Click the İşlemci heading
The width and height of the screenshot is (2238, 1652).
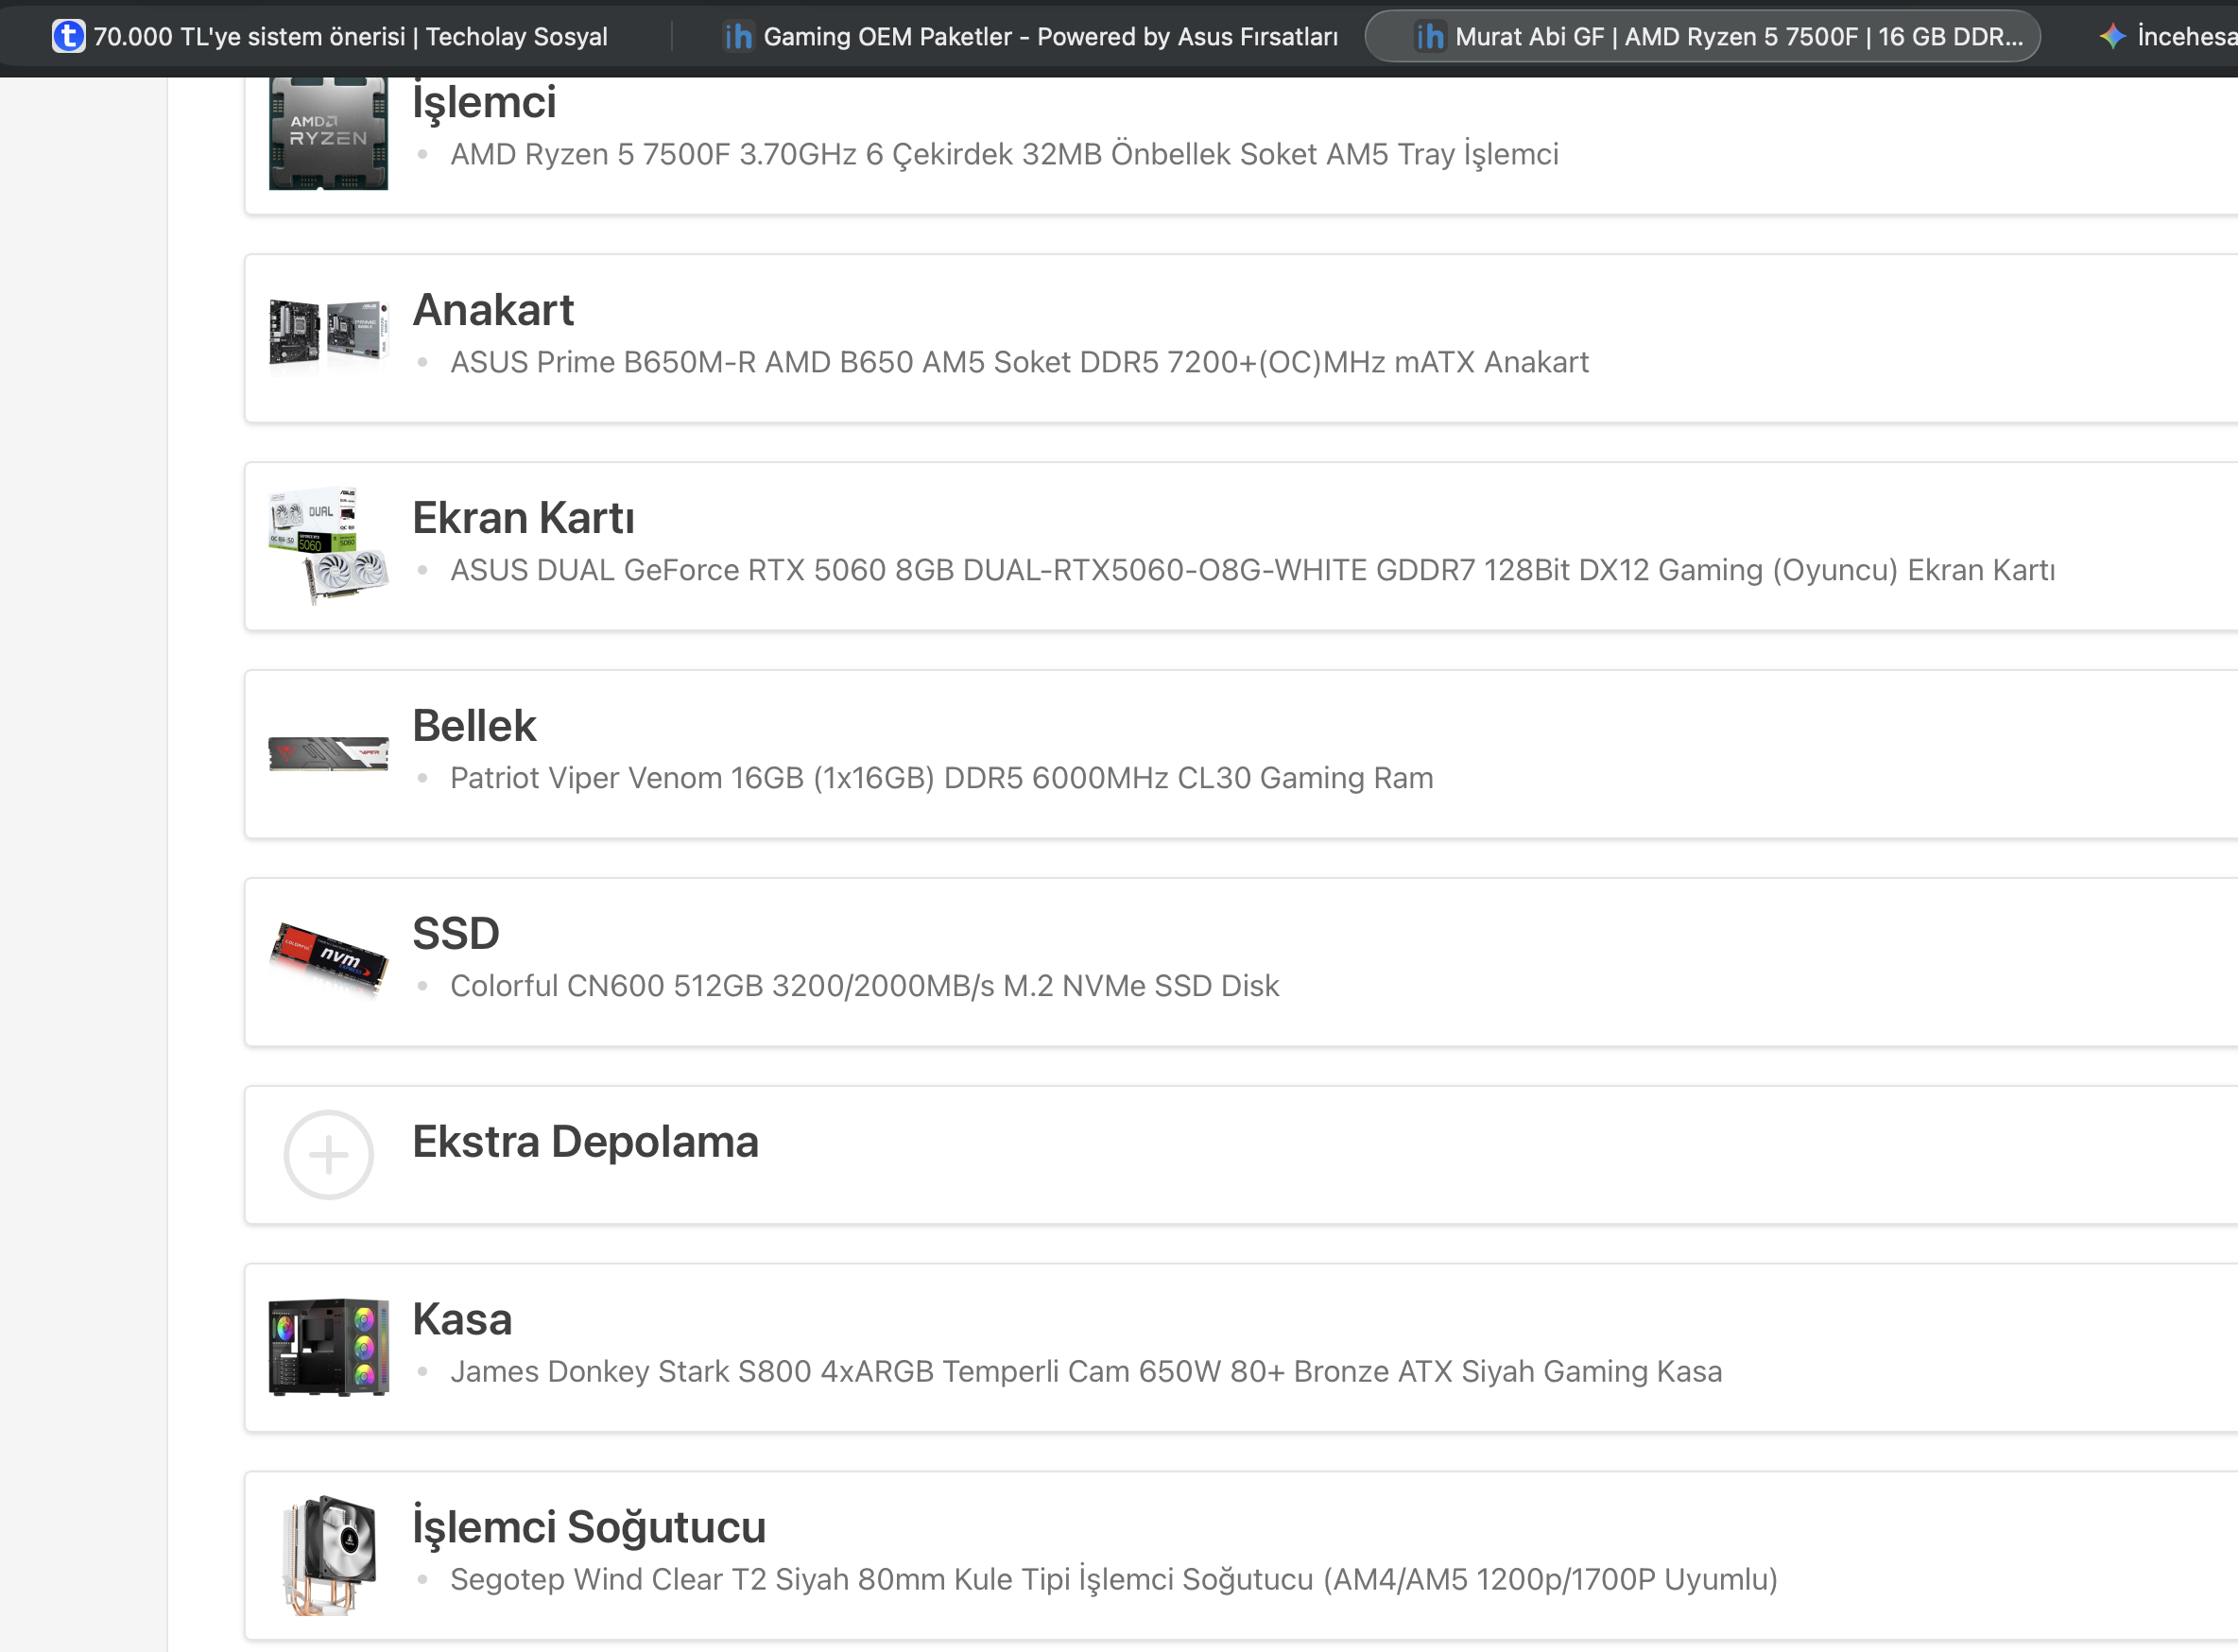[x=484, y=102]
